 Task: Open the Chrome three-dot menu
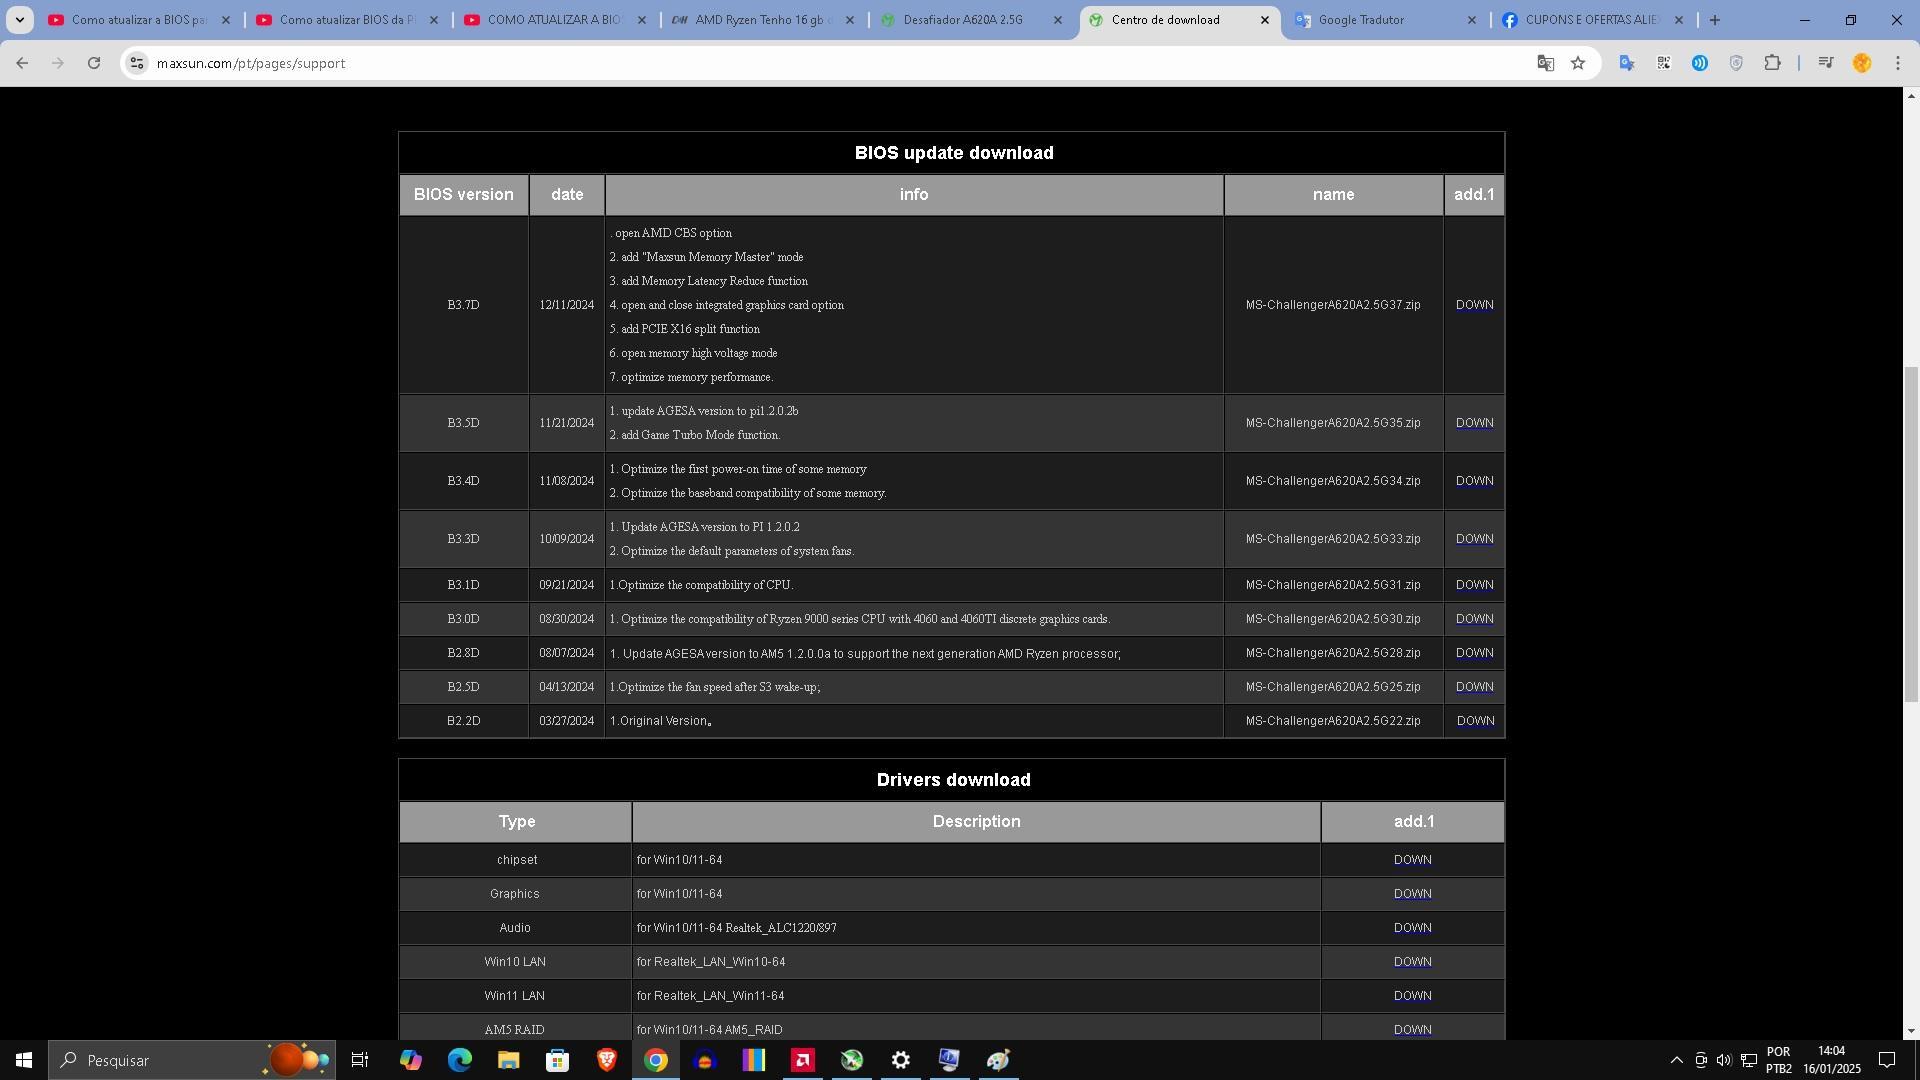(1898, 63)
